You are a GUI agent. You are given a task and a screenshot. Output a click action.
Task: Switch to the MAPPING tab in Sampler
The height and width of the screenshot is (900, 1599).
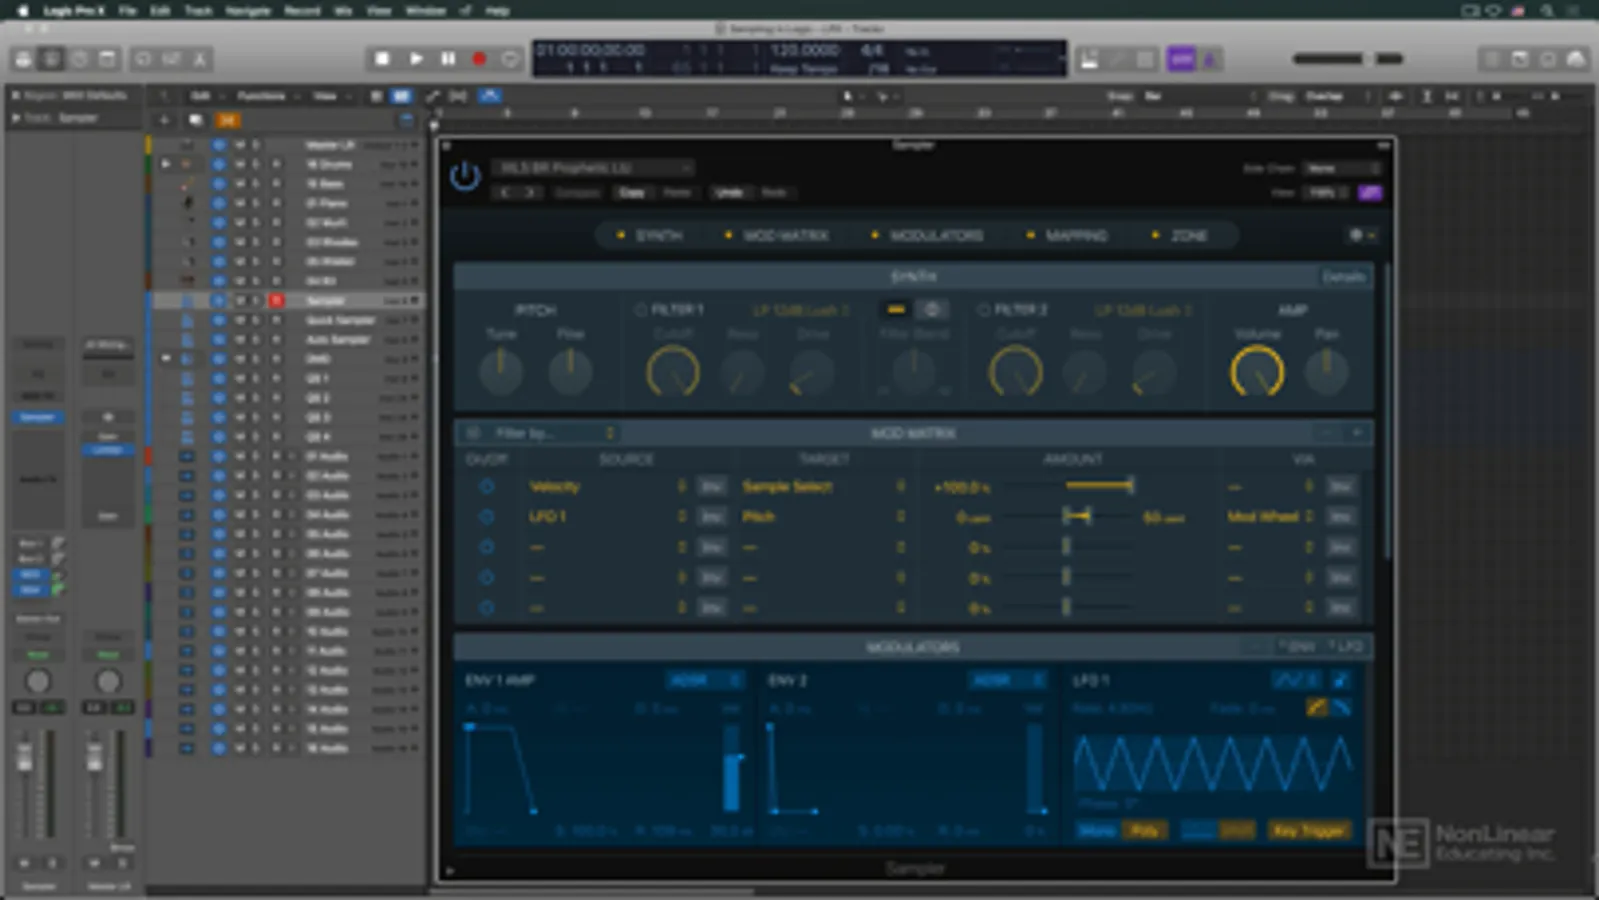pyautogui.click(x=1076, y=236)
